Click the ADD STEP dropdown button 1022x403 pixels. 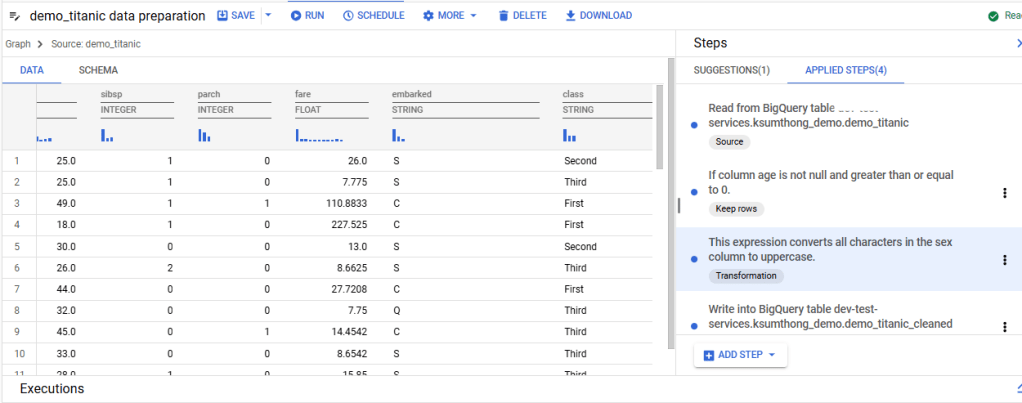click(740, 355)
